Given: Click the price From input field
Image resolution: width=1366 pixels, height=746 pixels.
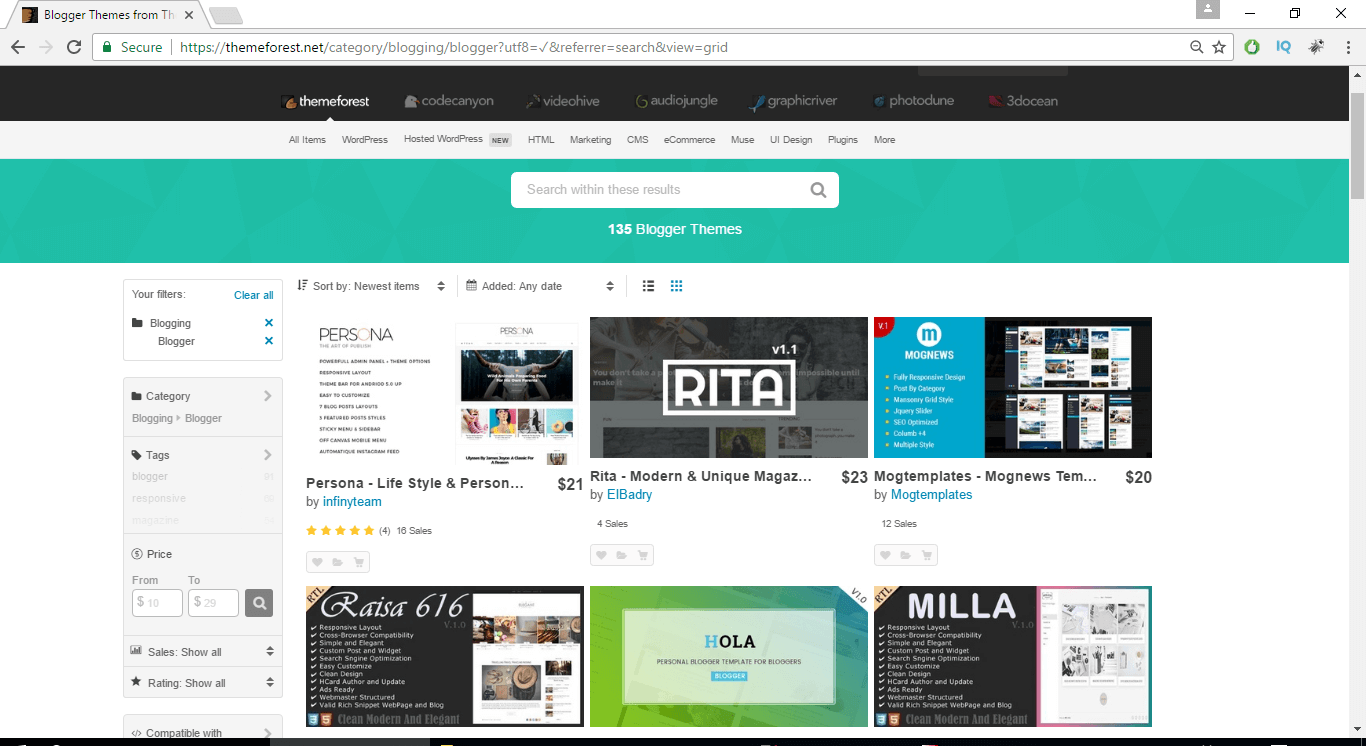Looking at the screenshot, I should pos(157,603).
